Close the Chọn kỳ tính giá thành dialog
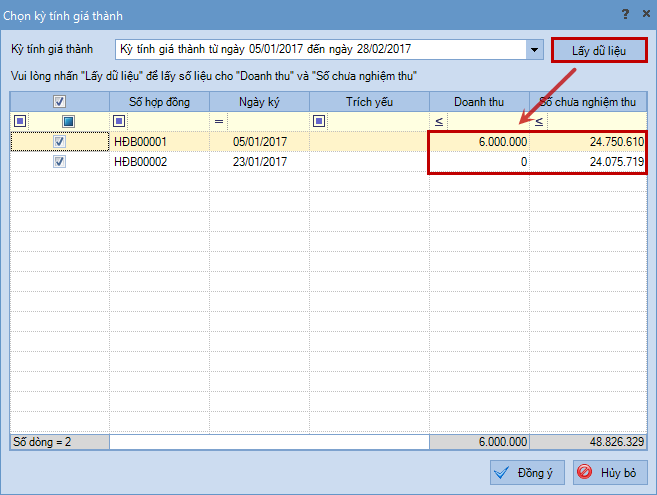Screen dimensions: 657x495 coord(643,14)
